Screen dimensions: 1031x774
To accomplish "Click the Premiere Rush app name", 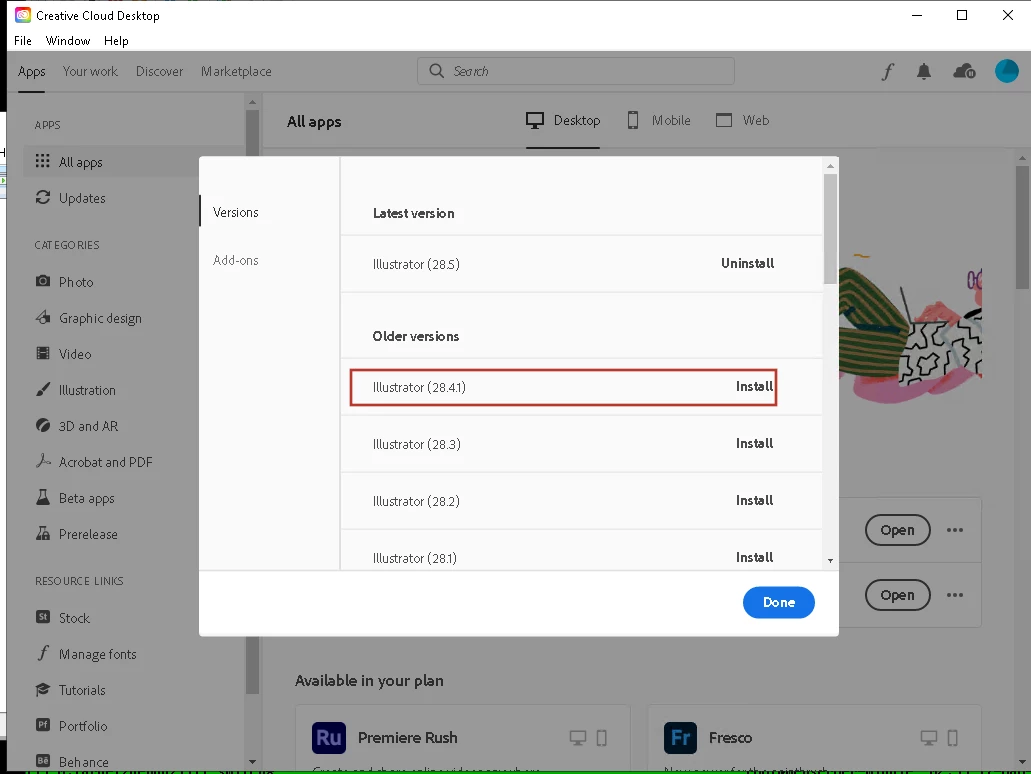I will 408,738.
